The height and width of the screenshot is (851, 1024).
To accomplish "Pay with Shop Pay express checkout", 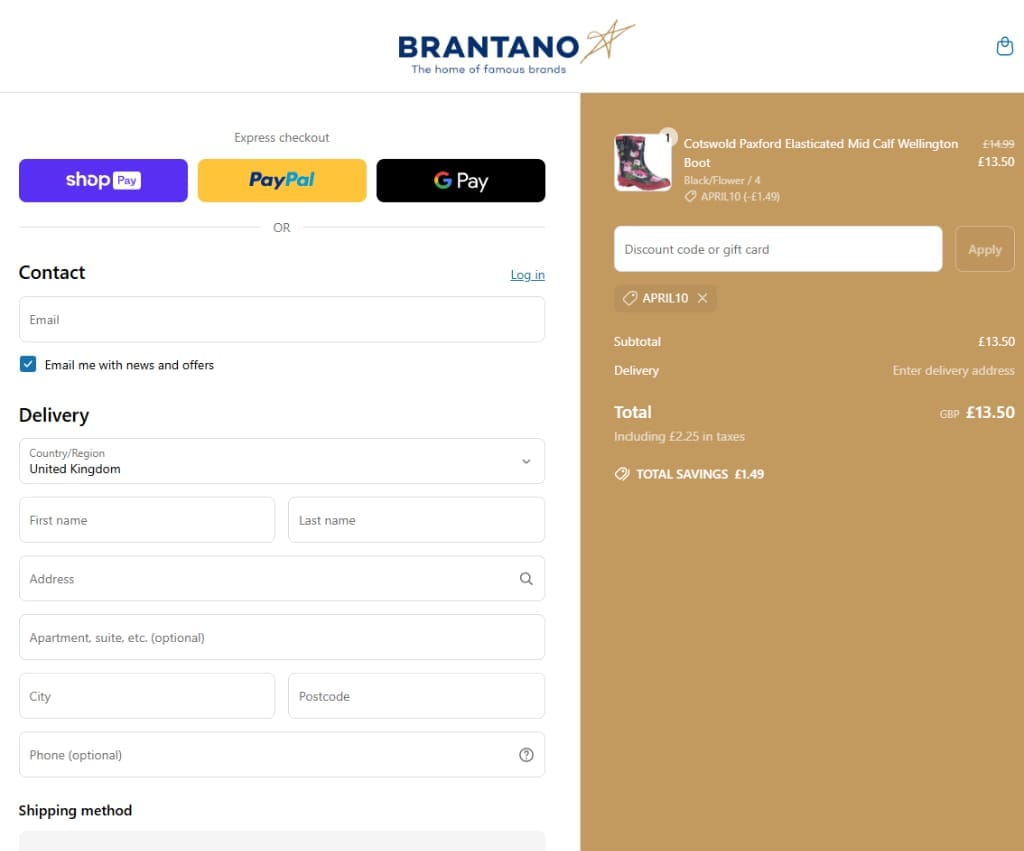I will point(103,180).
